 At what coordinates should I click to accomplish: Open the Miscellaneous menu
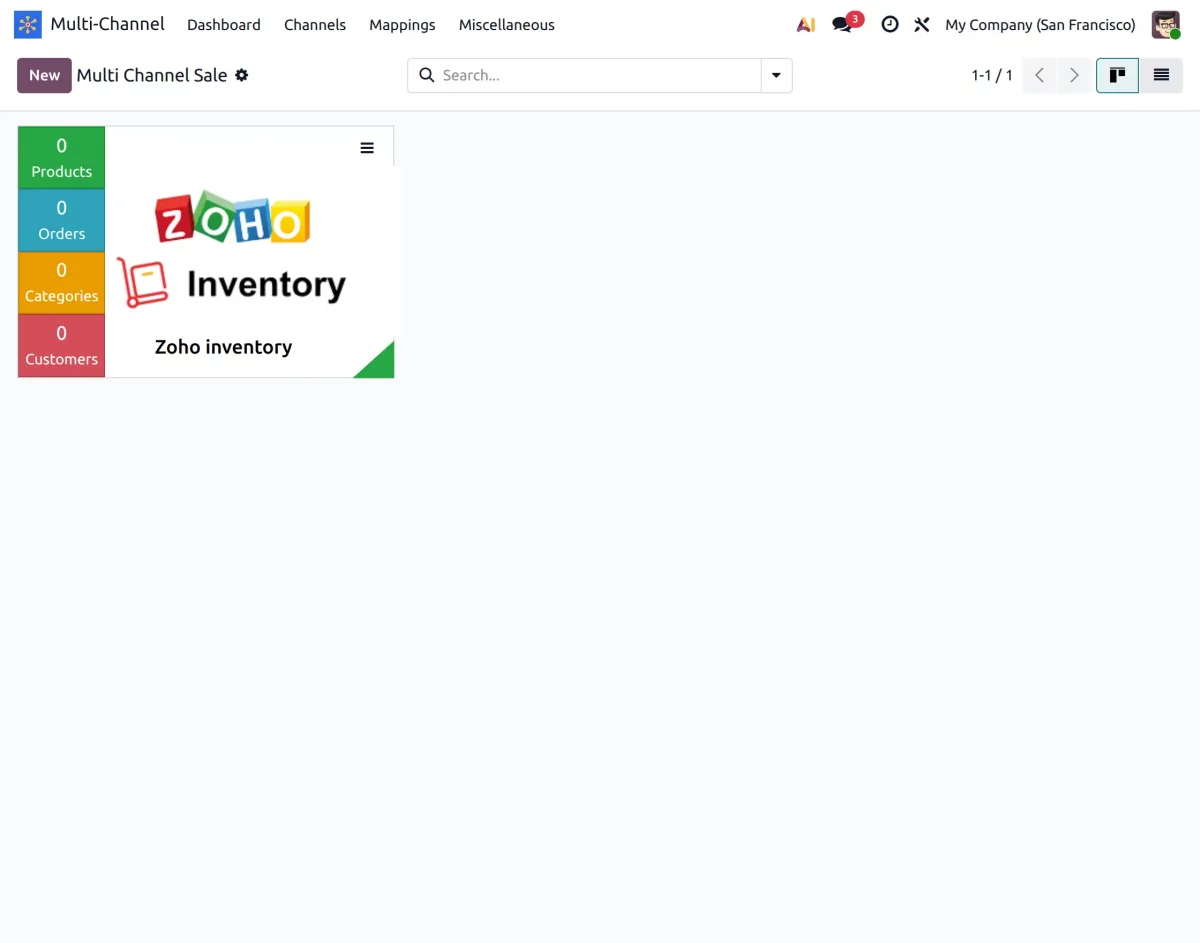(x=507, y=25)
